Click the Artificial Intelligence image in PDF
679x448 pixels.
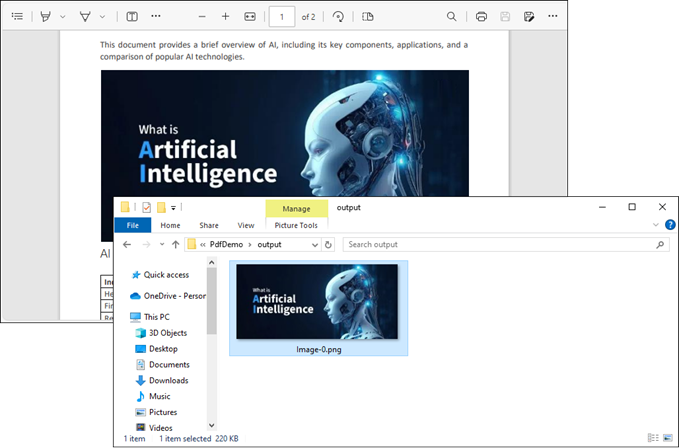[285, 133]
